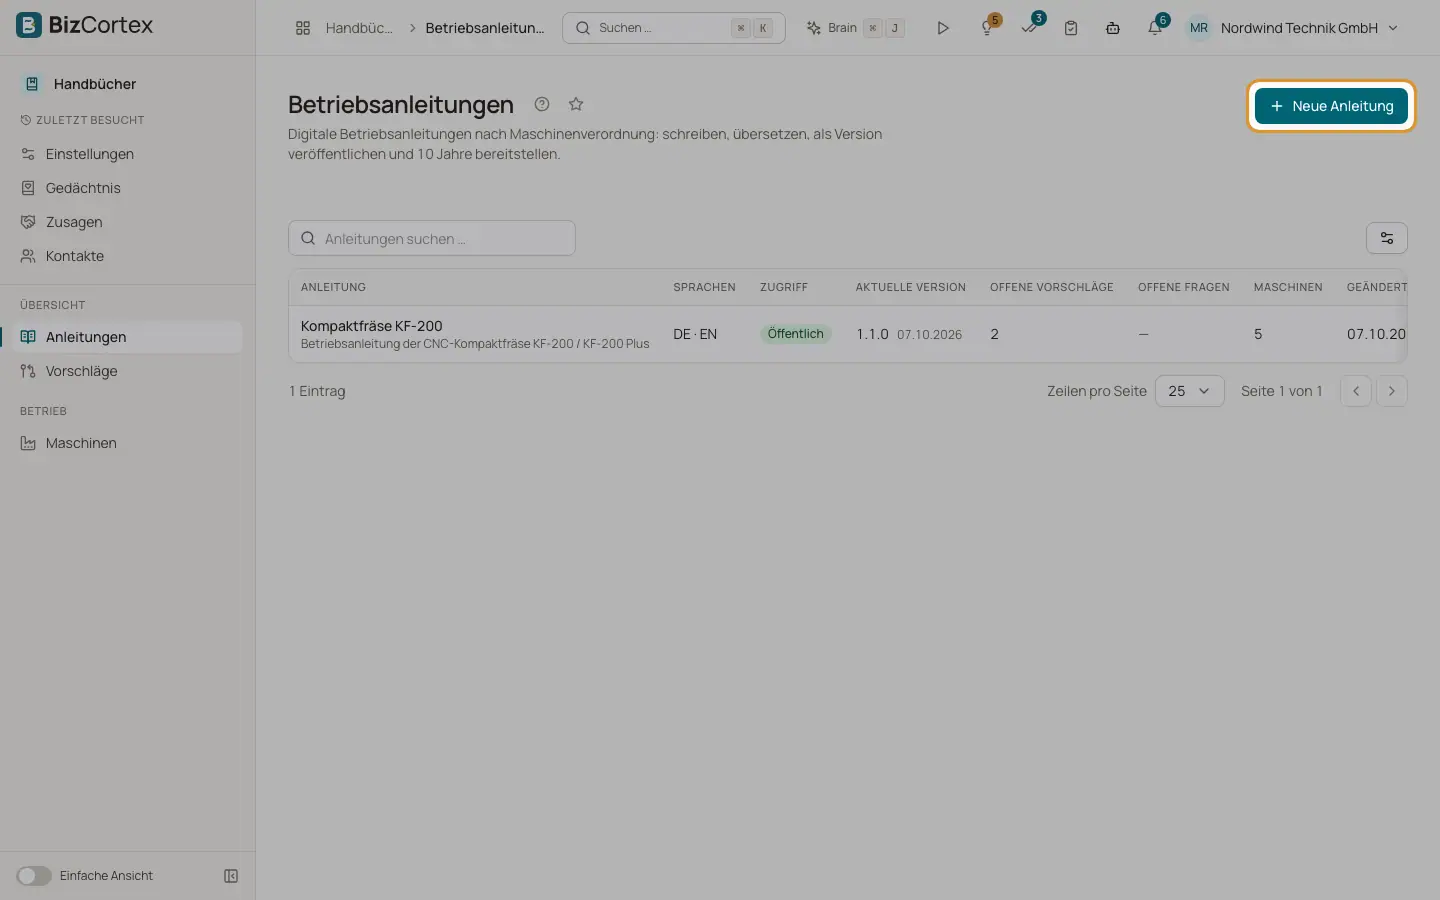Open the Handbücher sidebar header
1440x900 pixels.
coord(95,84)
